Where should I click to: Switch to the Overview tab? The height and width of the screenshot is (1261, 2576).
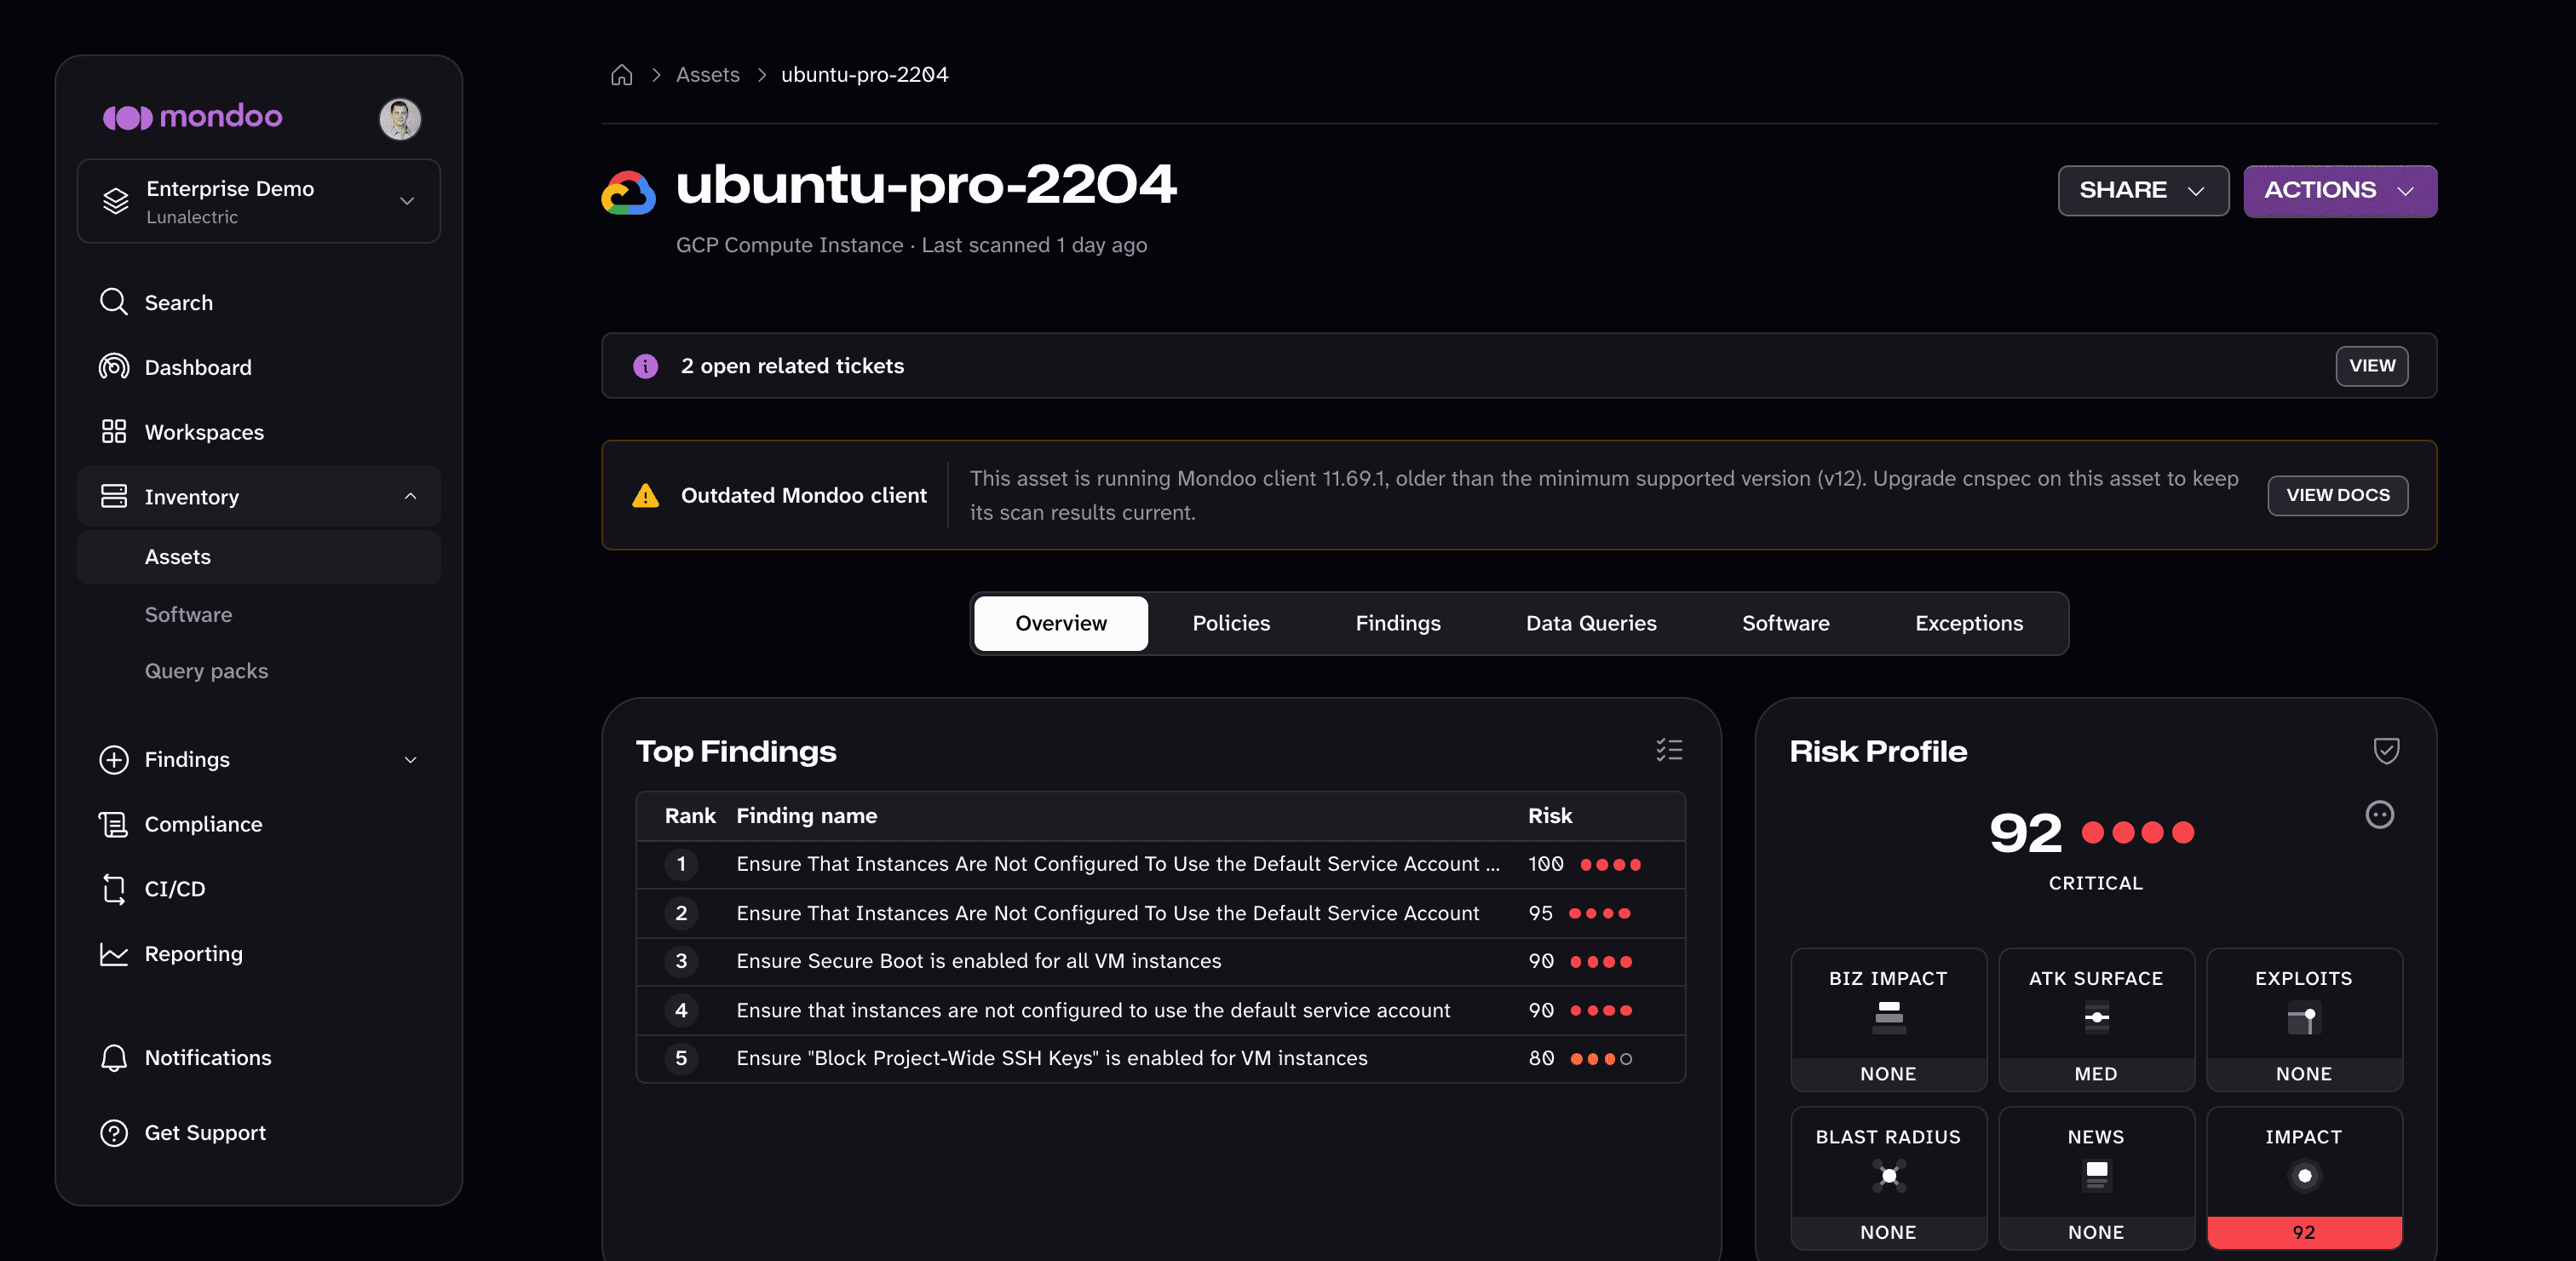click(x=1061, y=623)
